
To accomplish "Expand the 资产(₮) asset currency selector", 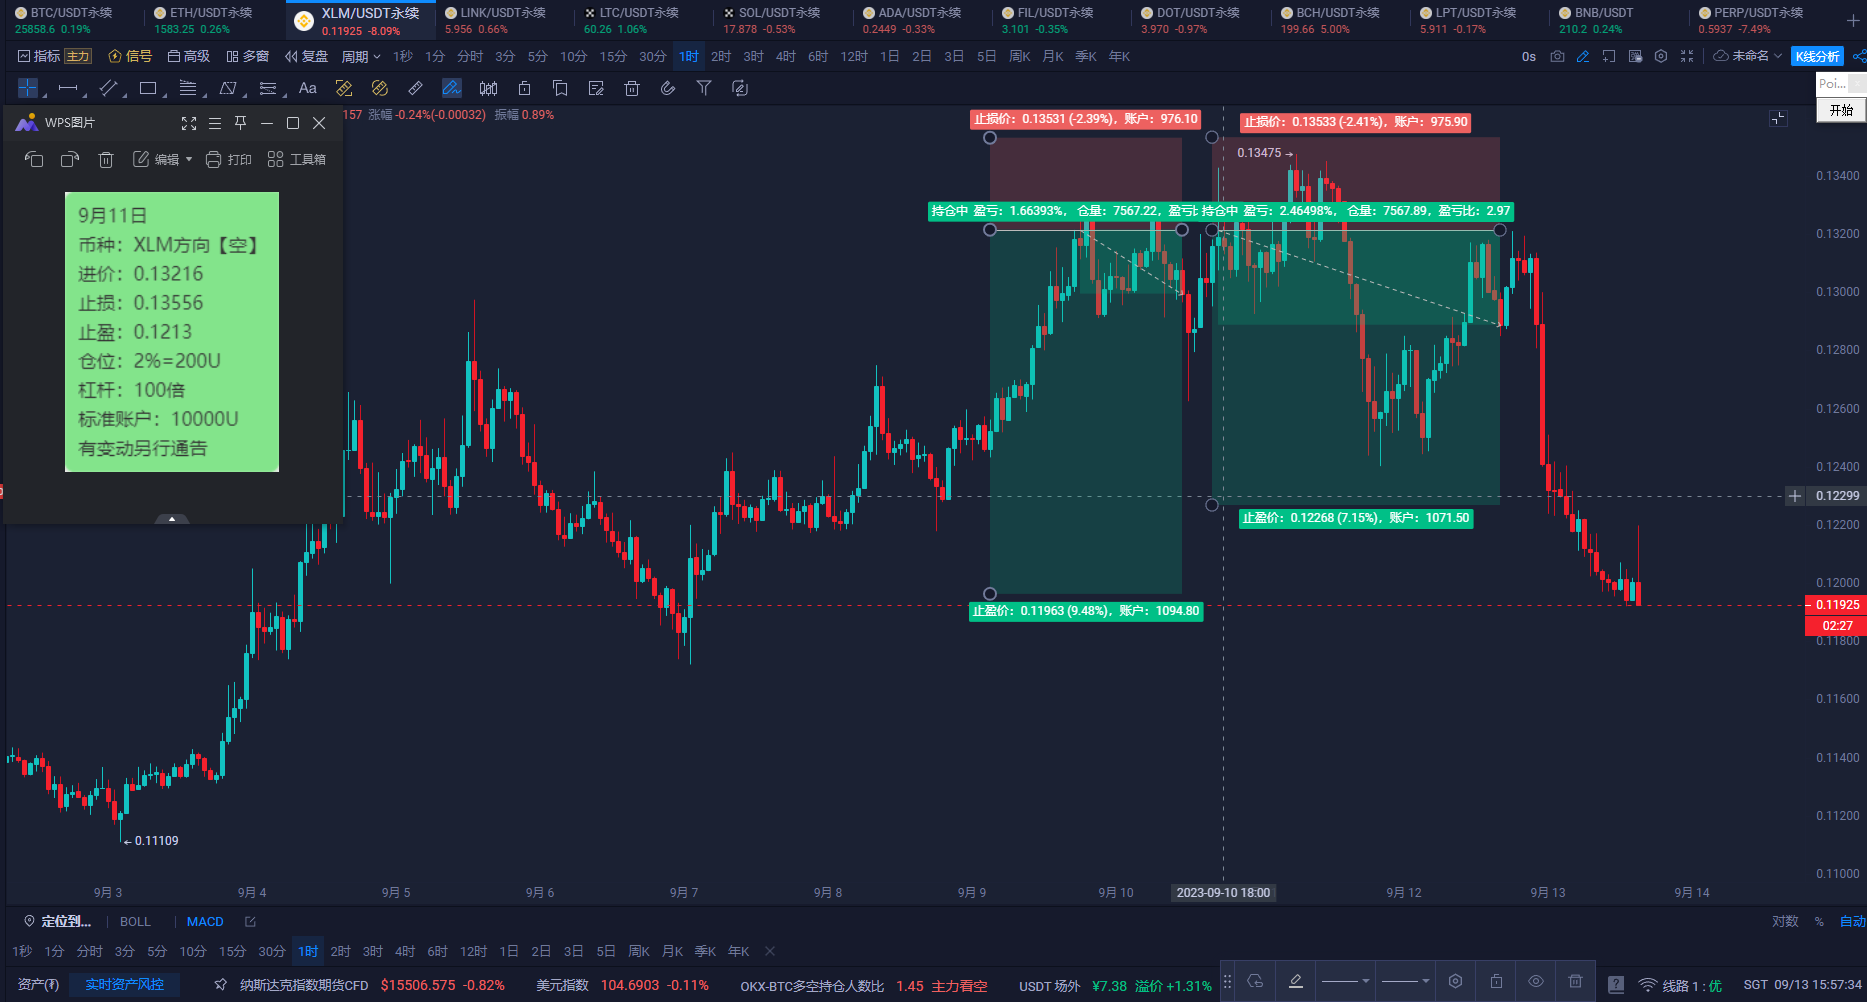I will [38, 984].
